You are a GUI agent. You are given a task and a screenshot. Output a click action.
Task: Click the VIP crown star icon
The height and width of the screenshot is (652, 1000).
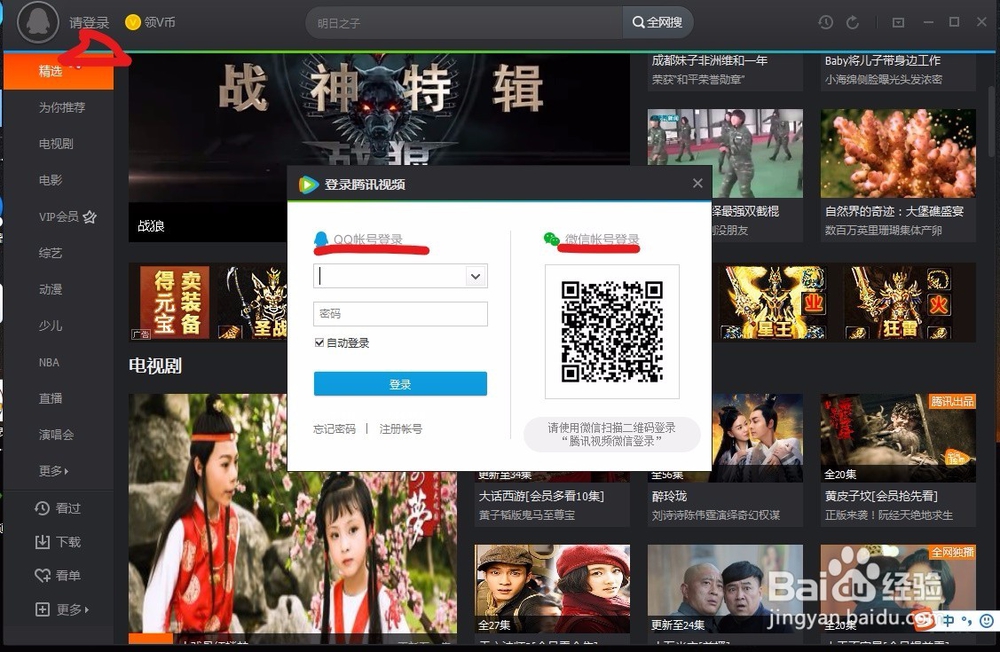click(90, 217)
